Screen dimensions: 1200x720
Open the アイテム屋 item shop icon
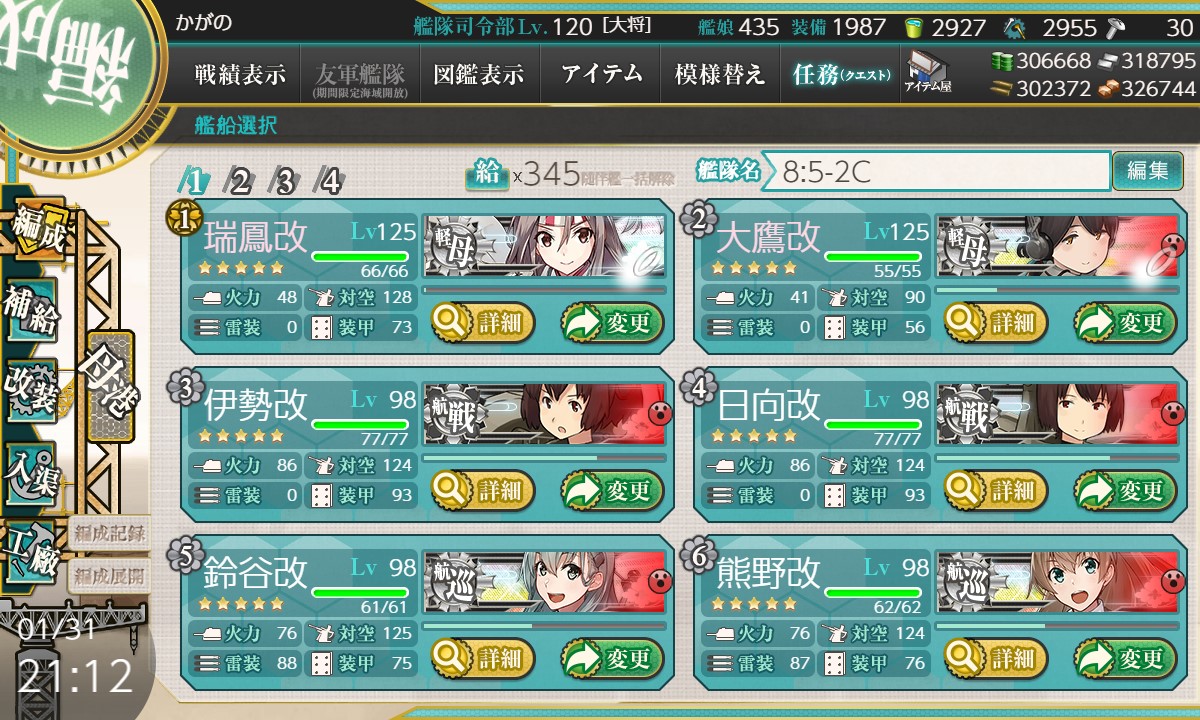[x=927, y=72]
